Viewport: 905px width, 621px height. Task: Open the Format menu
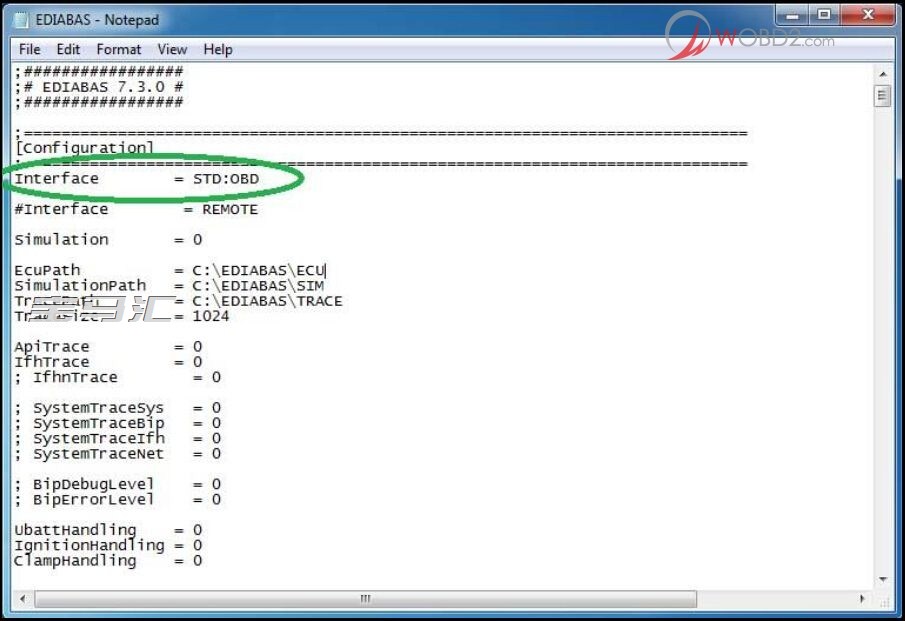(118, 50)
